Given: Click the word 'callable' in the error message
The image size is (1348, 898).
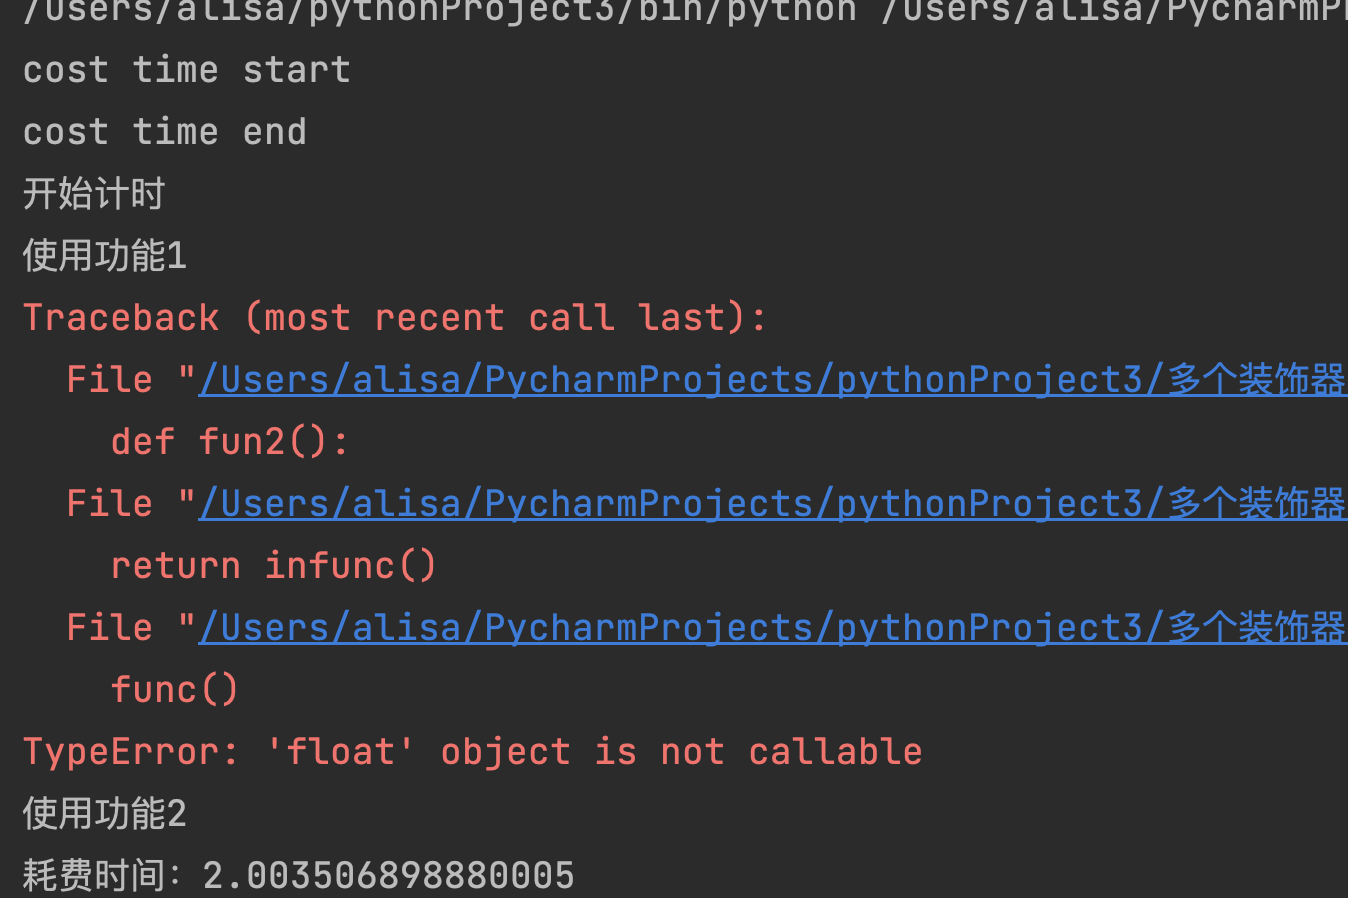Looking at the screenshot, I should pyautogui.click(x=836, y=752).
